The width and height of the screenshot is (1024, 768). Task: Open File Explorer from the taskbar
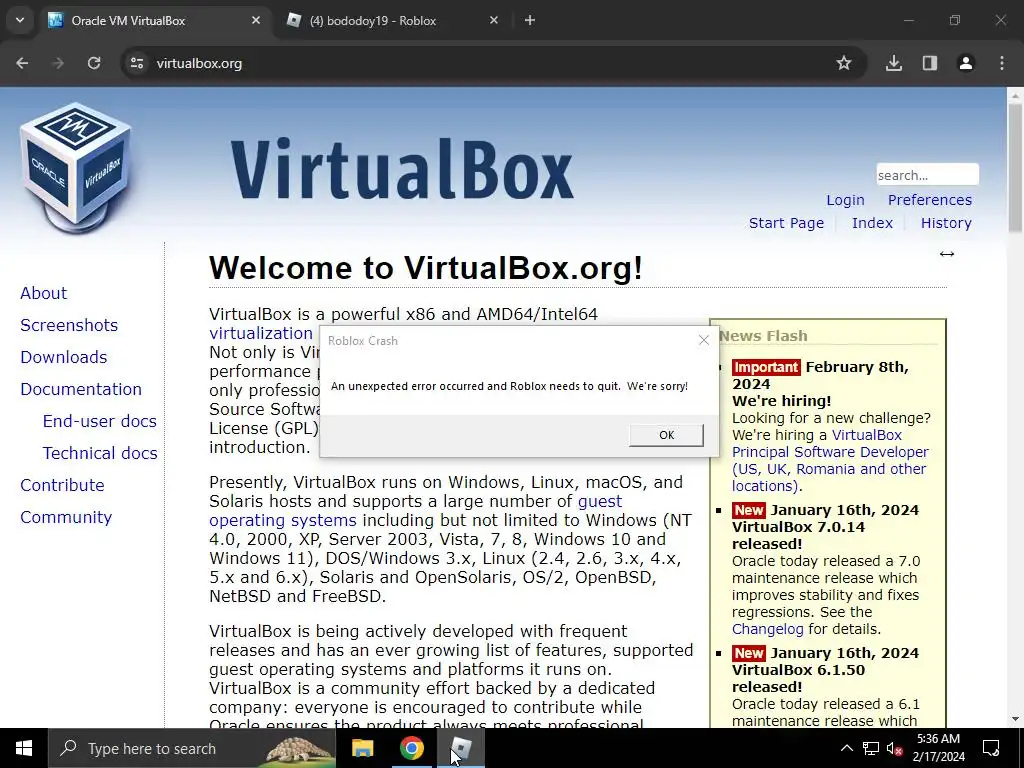pos(362,748)
